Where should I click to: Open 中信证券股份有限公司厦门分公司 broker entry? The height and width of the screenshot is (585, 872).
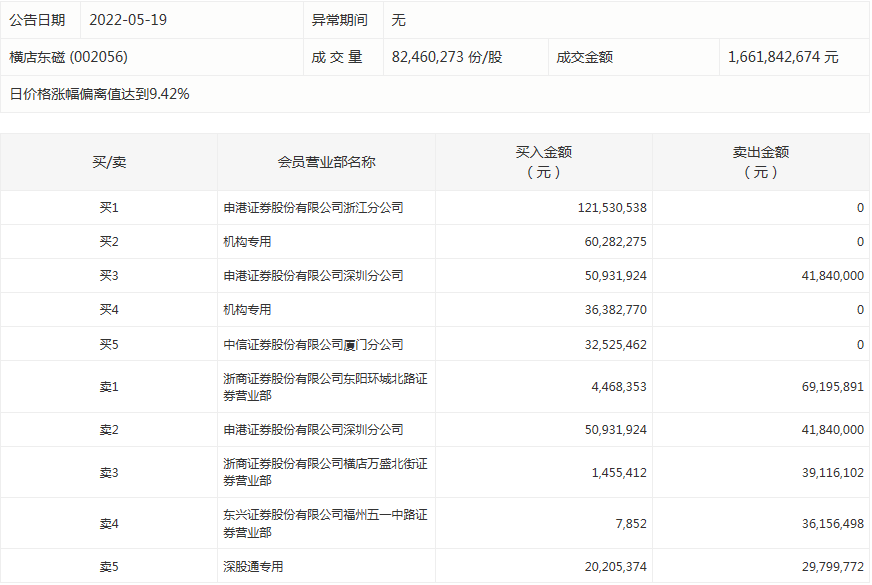[x=313, y=344]
